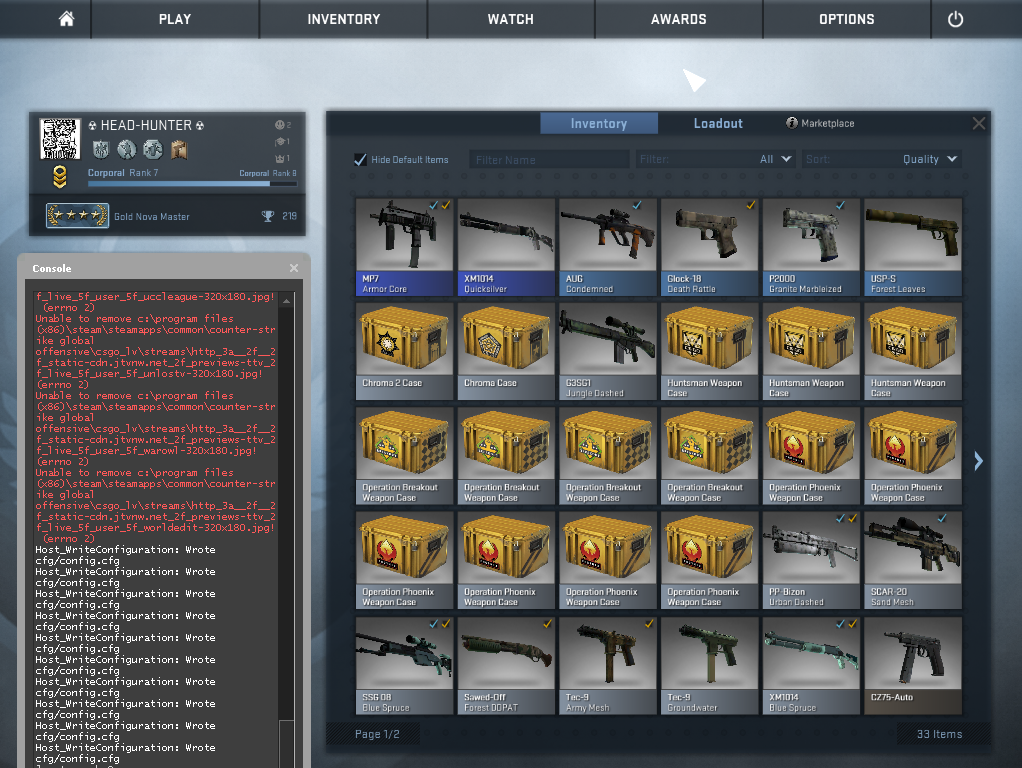Select the XM1014 Quicksilver item
Viewport: 1022px width, 768px height.
(x=506, y=247)
